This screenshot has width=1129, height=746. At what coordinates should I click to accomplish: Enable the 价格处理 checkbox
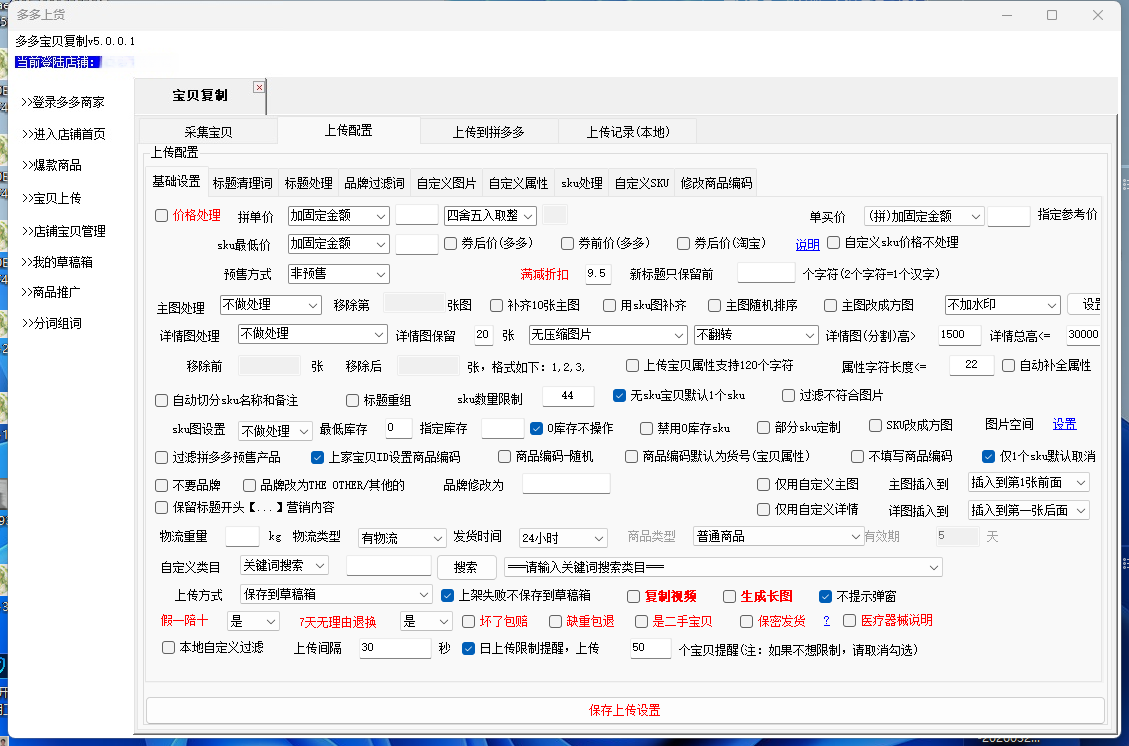[162, 215]
